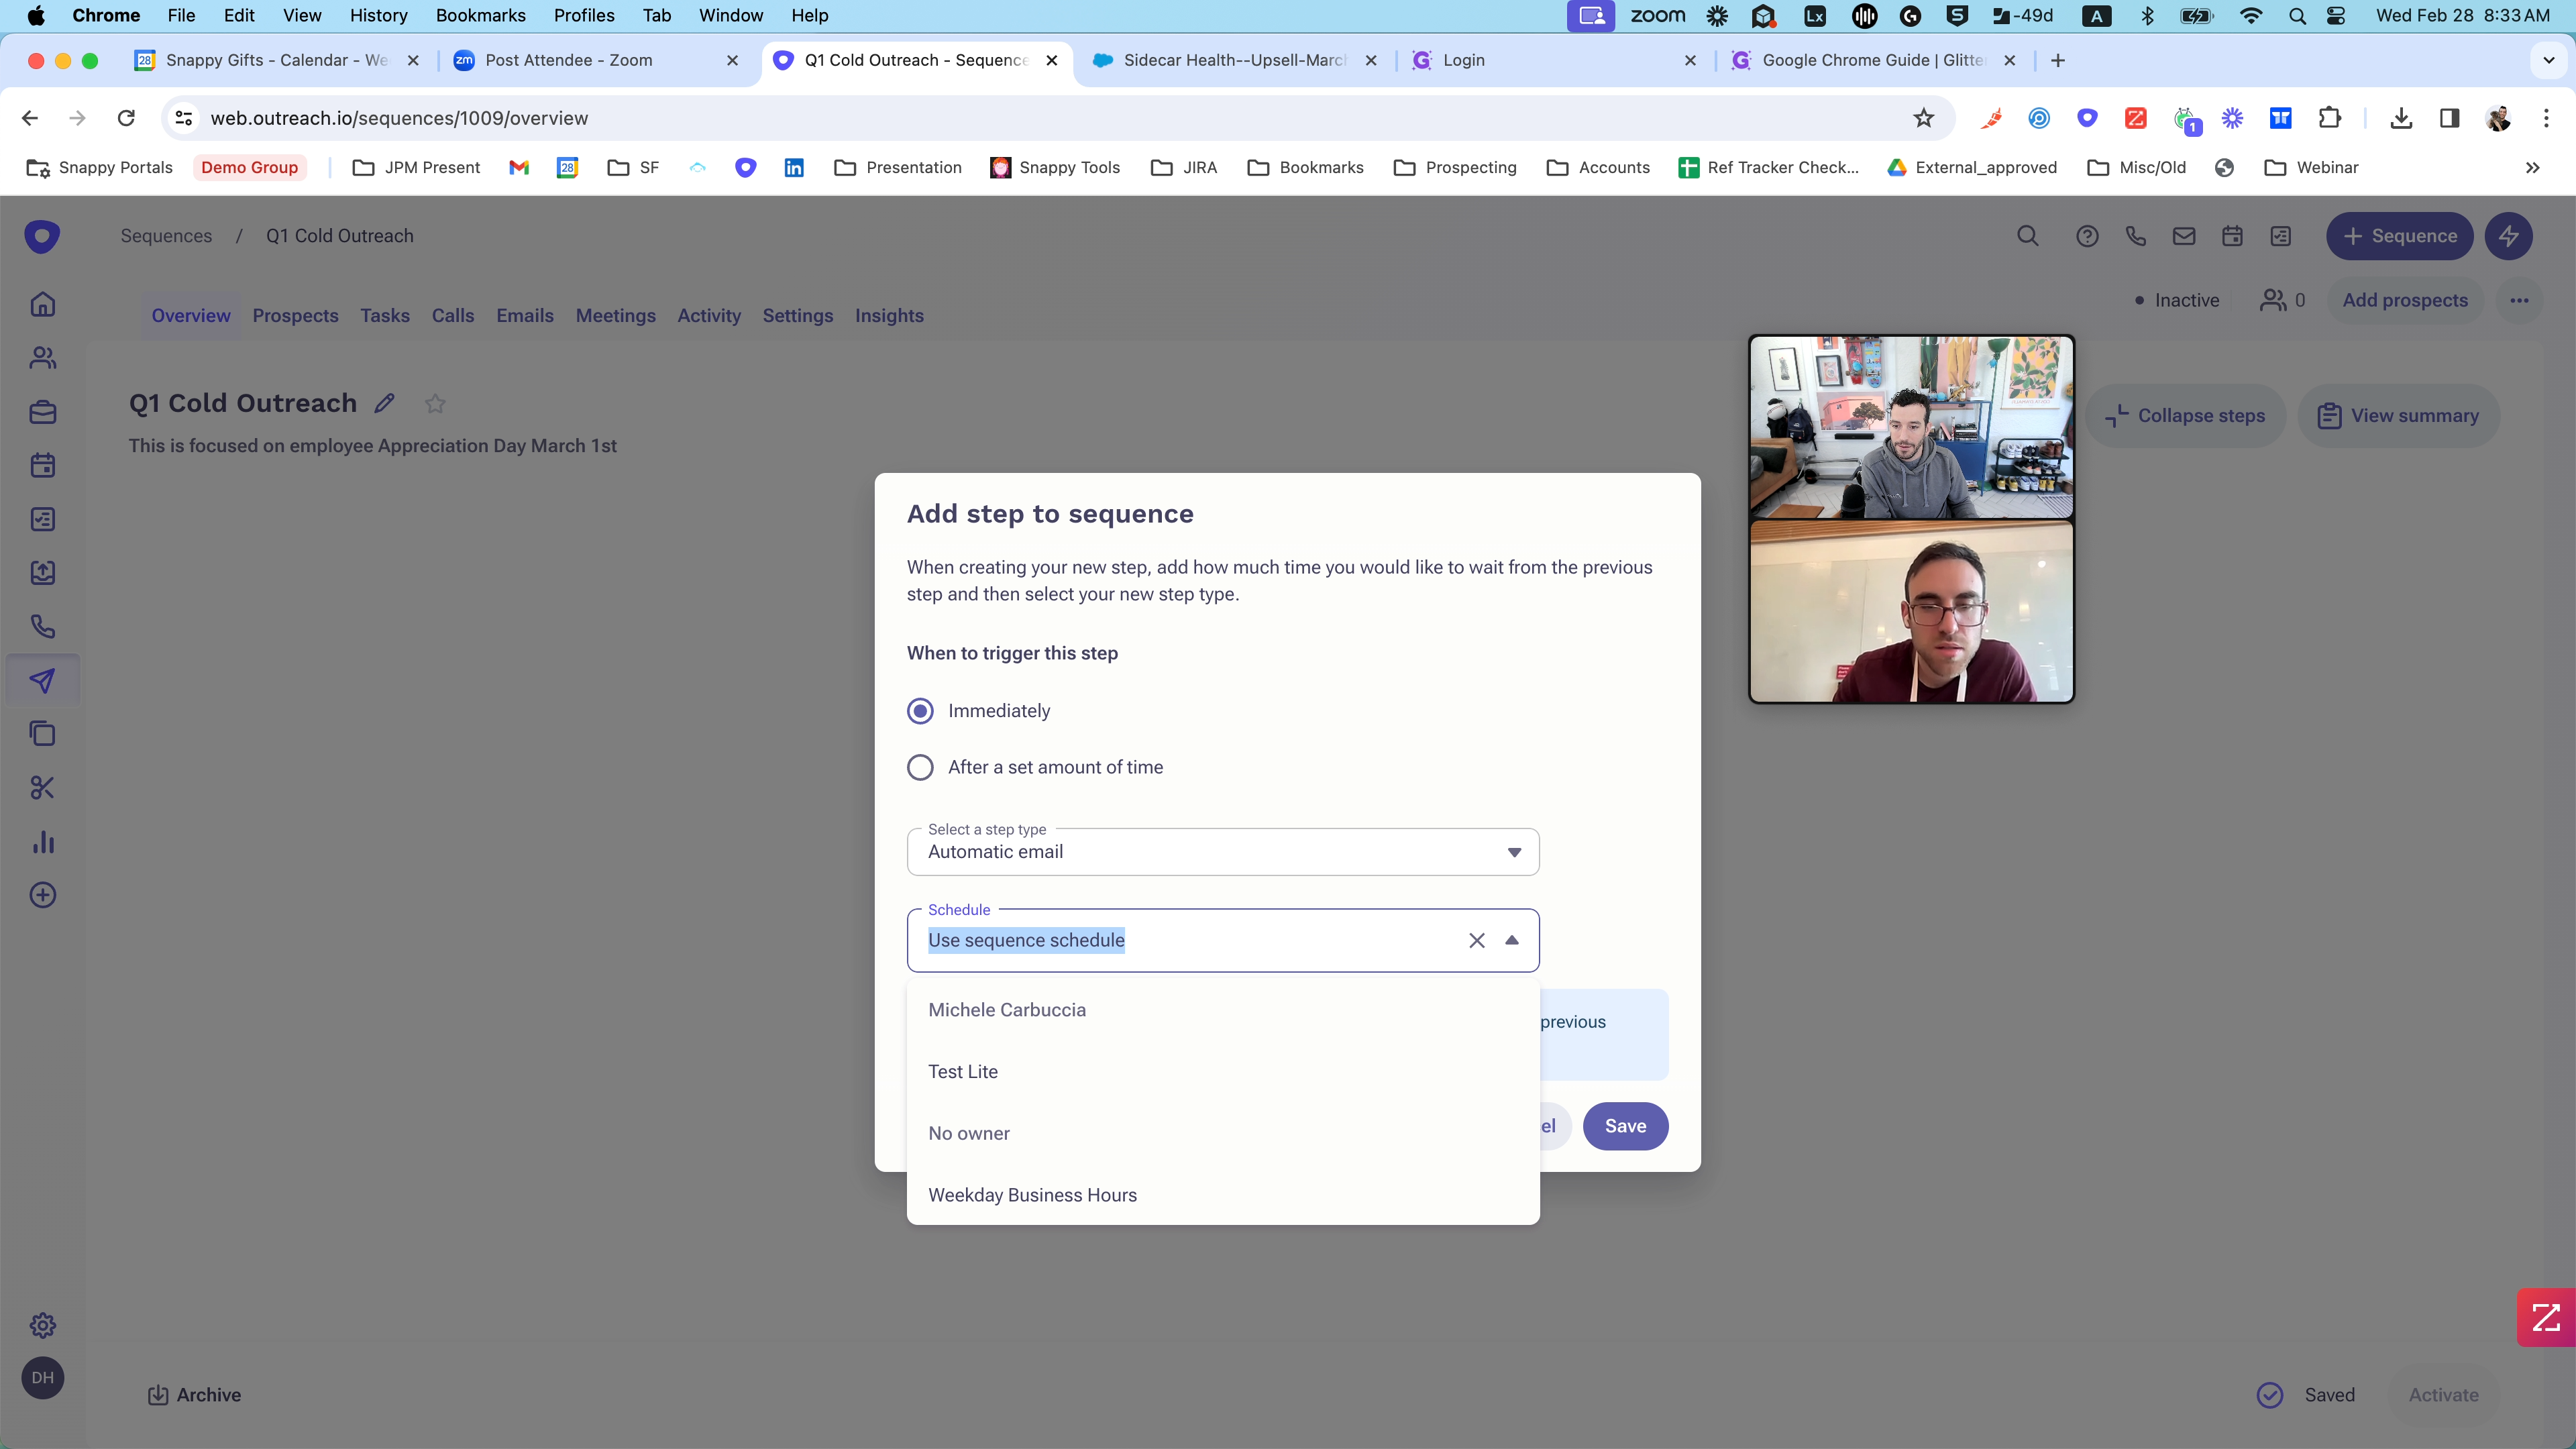
Task: Open Chrome tab list dropdown arrow
Action: coord(2548,60)
